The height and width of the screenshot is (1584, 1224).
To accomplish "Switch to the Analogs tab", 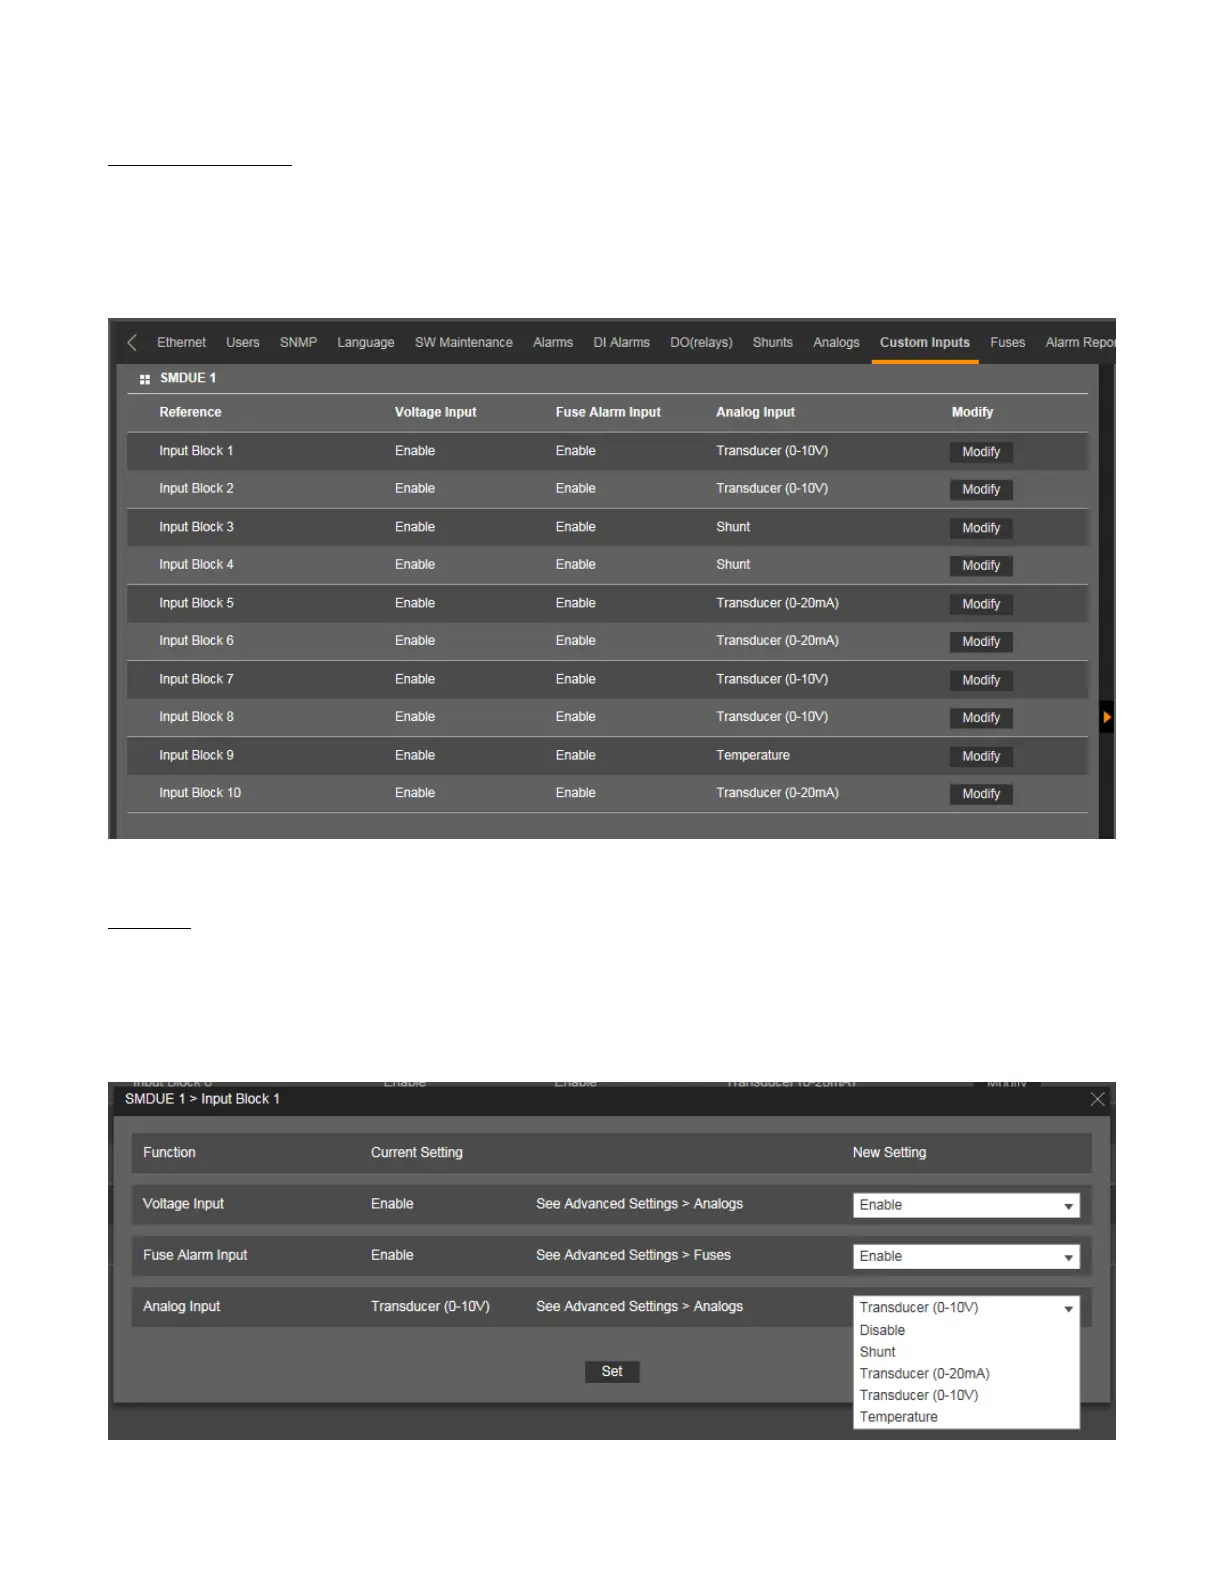I will (x=836, y=342).
